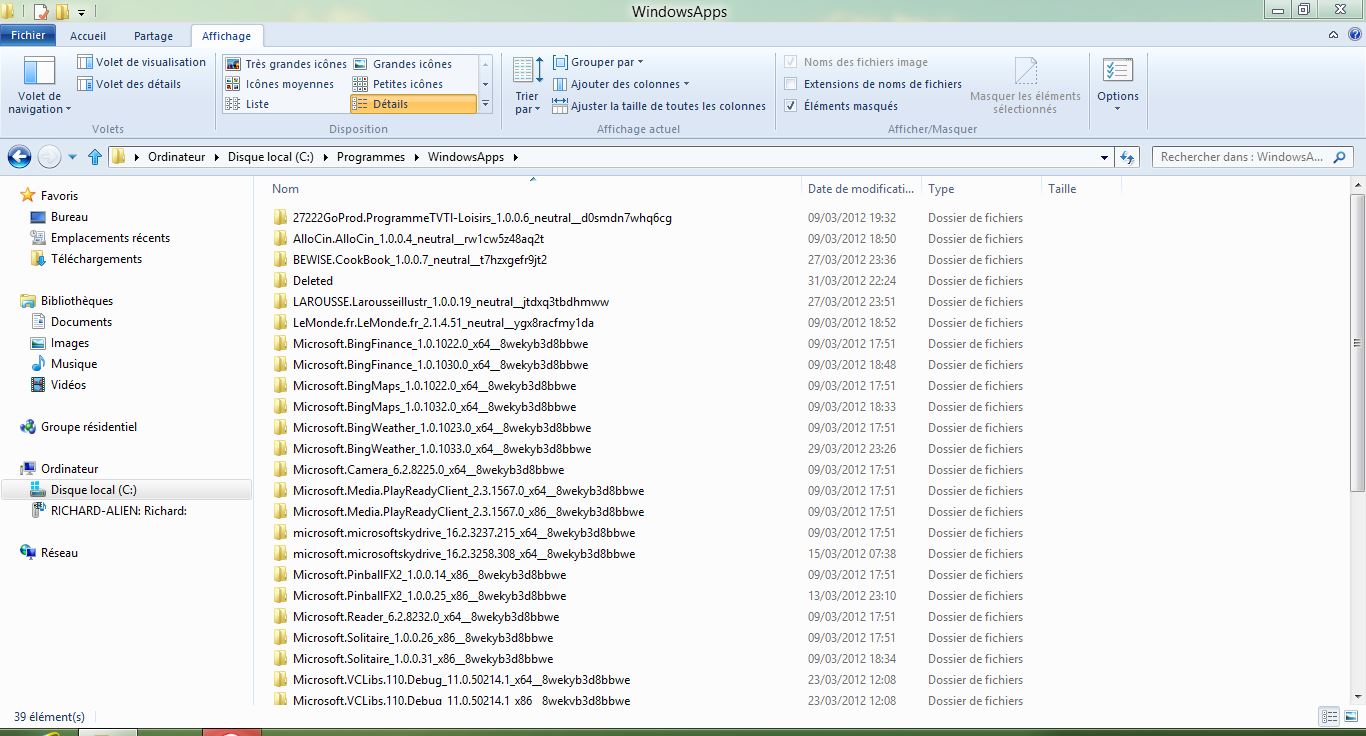
Task: Toggle Extensions de noms de fichiers checkbox
Action: [x=791, y=84]
